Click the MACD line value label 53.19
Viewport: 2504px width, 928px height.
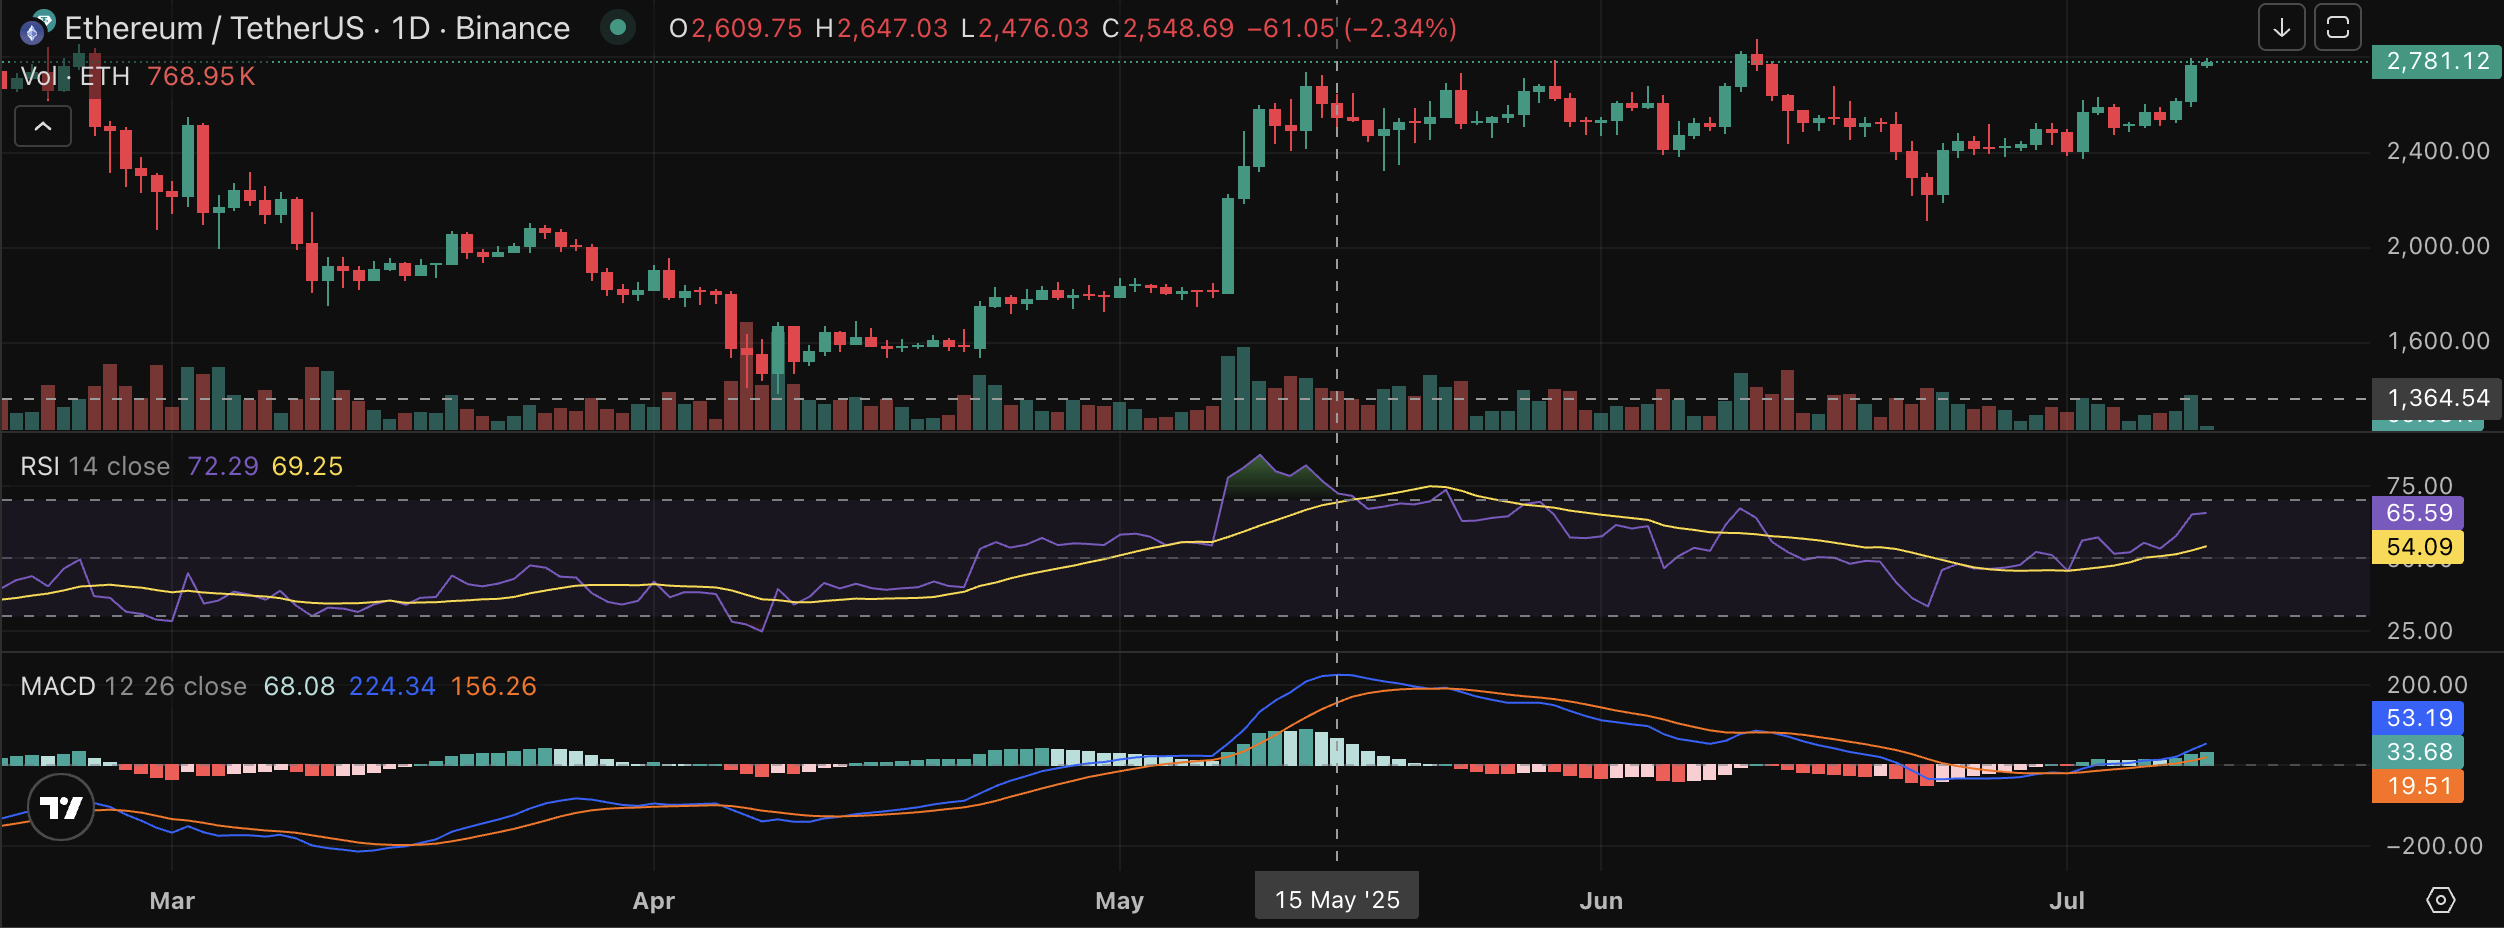pos(2418,718)
